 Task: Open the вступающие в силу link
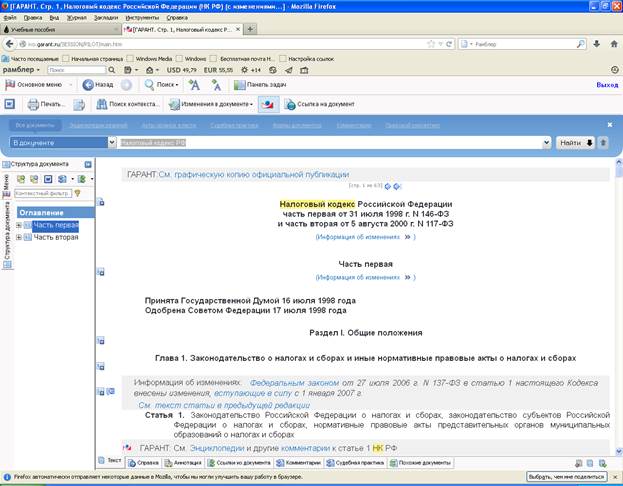click(253, 393)
